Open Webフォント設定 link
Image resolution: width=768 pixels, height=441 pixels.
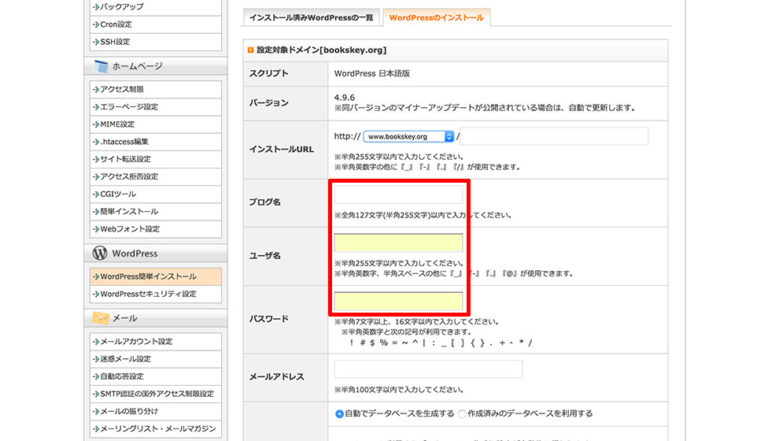130,229
